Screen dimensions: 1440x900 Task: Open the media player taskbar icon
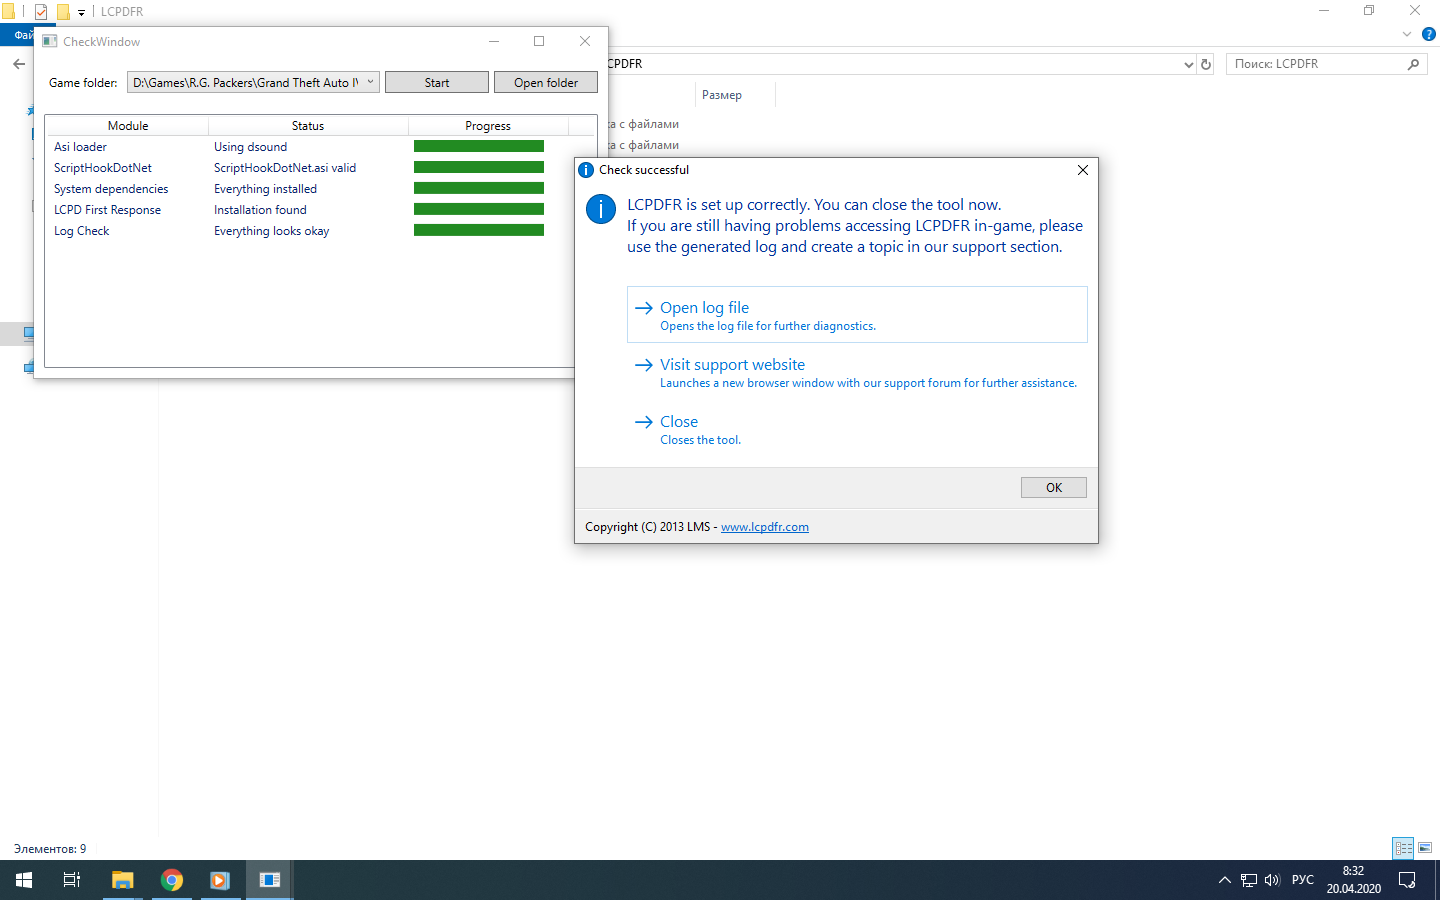[x=220, y=880]
